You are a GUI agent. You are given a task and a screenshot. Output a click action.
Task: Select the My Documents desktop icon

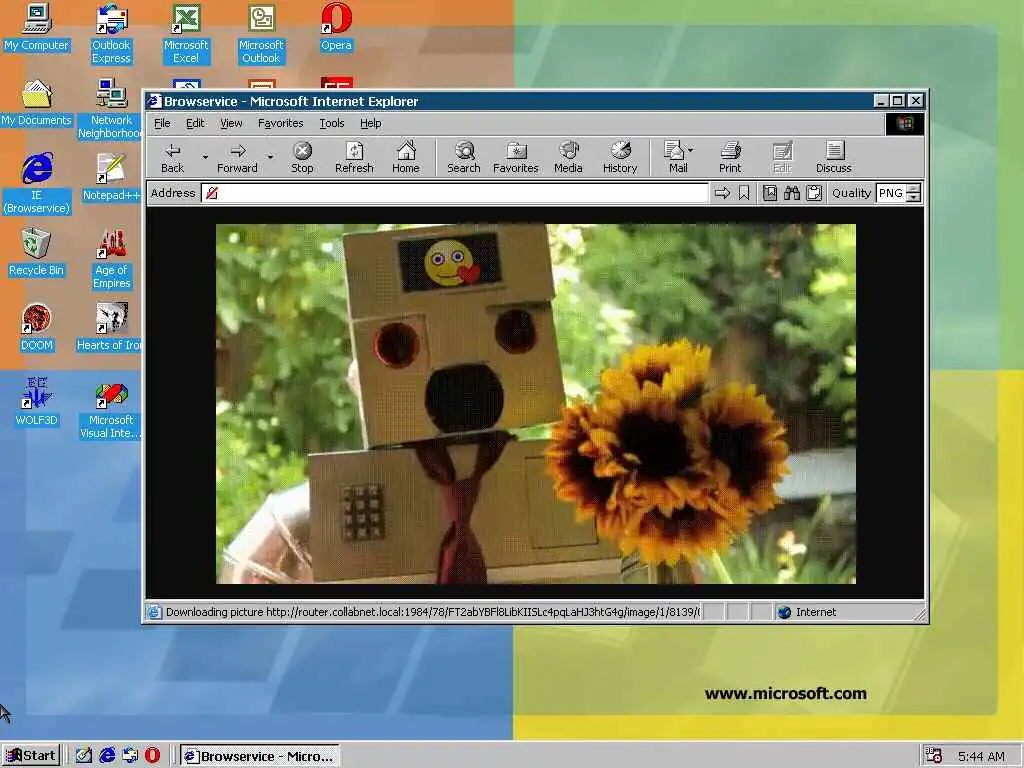tap(36, 103)
